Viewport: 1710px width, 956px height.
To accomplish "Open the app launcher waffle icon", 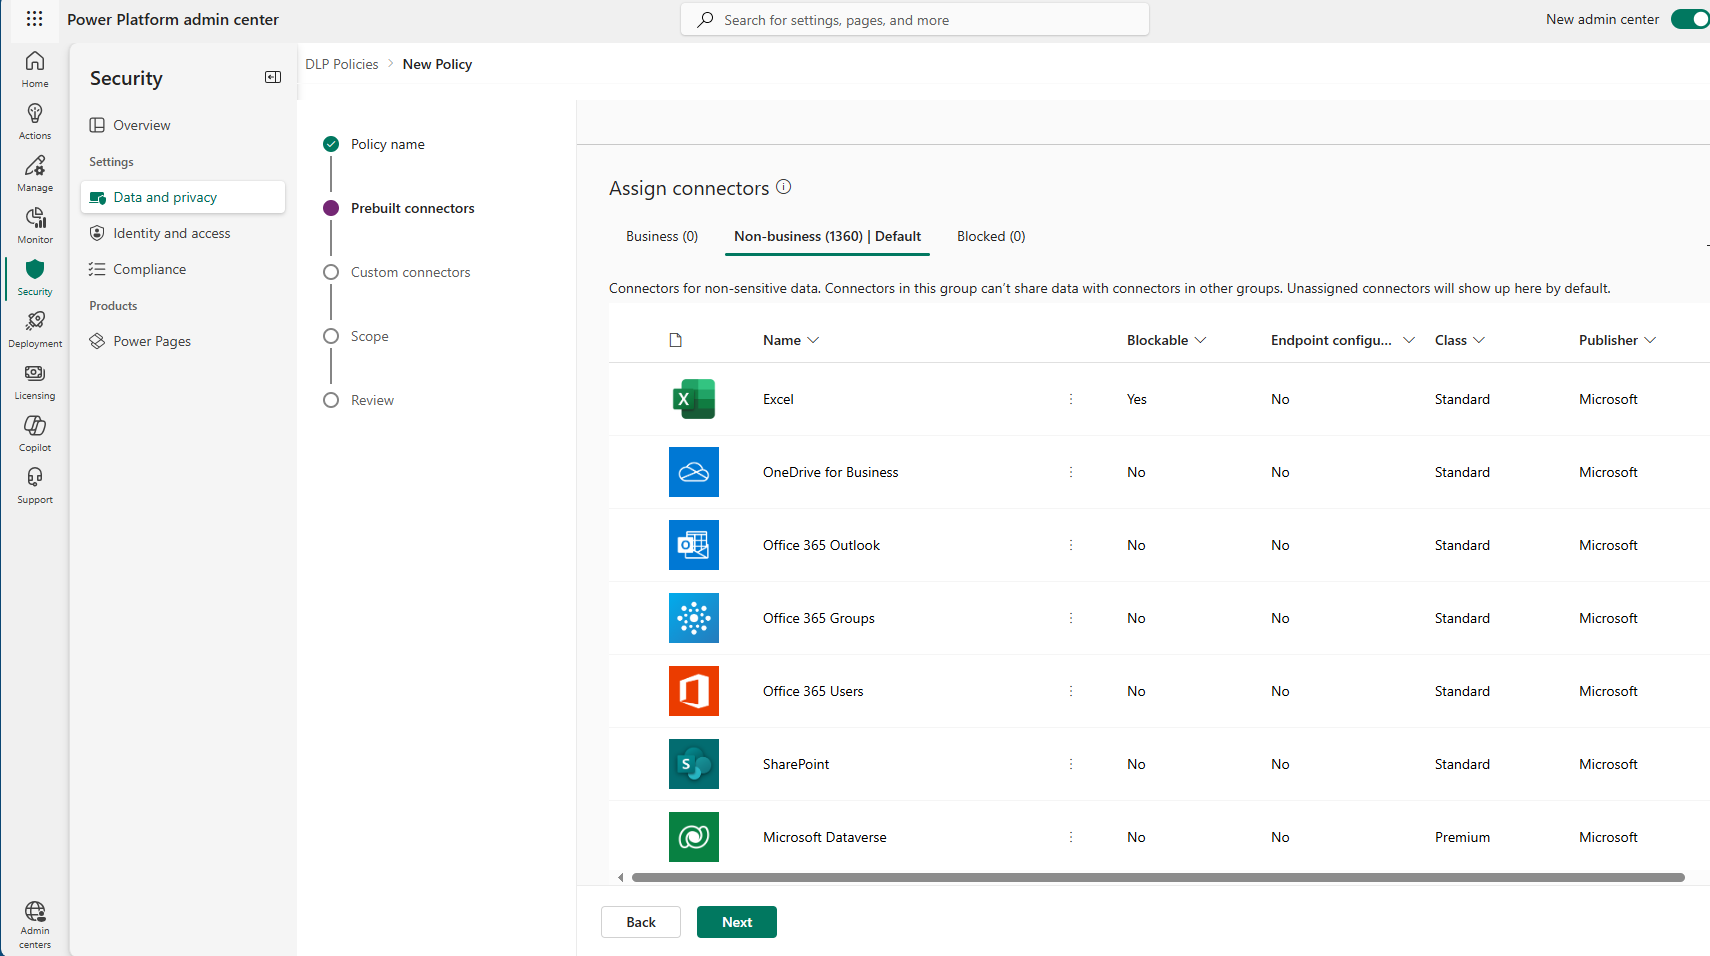I will pyautogui.click(x=34, y=19).
